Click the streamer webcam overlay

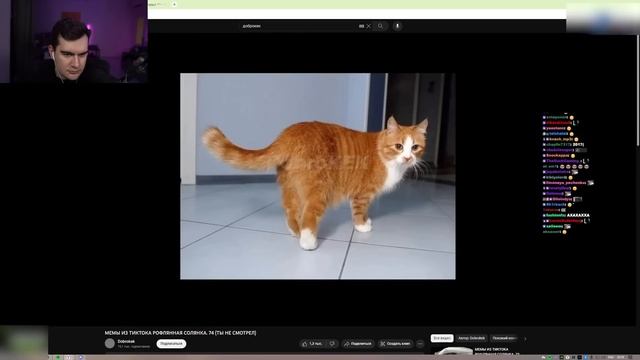(74, 41)
